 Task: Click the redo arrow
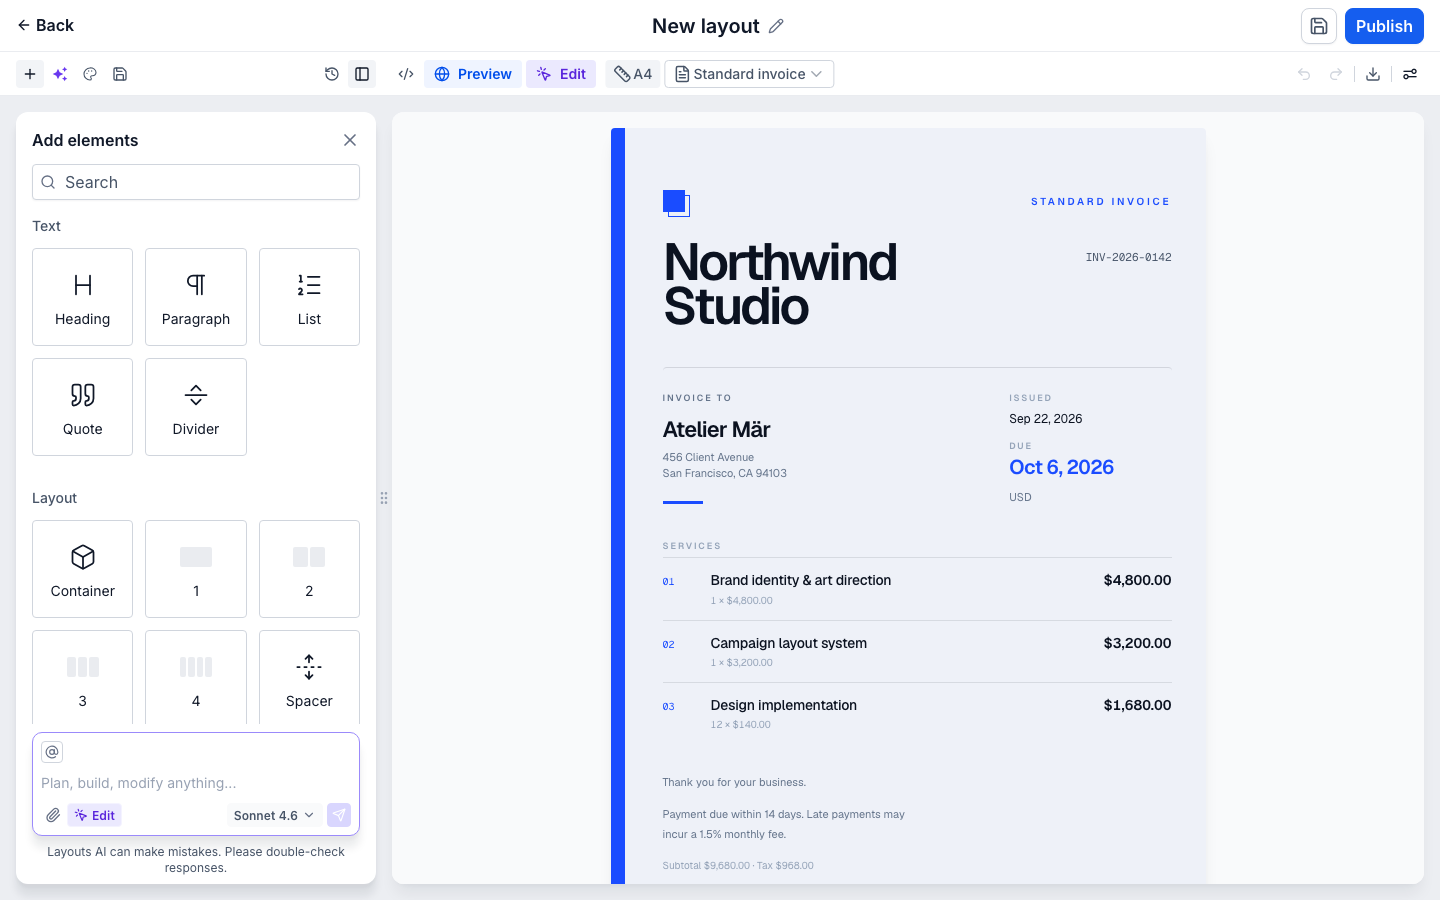1336,74
